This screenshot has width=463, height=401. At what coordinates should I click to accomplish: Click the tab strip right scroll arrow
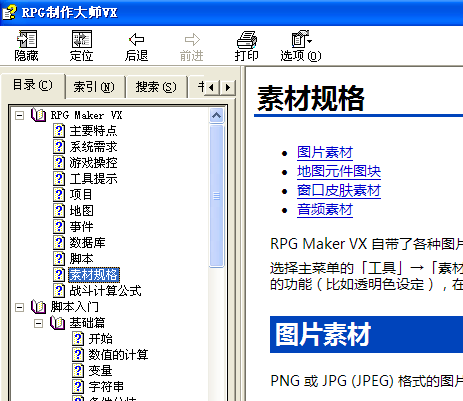(228, 88)
